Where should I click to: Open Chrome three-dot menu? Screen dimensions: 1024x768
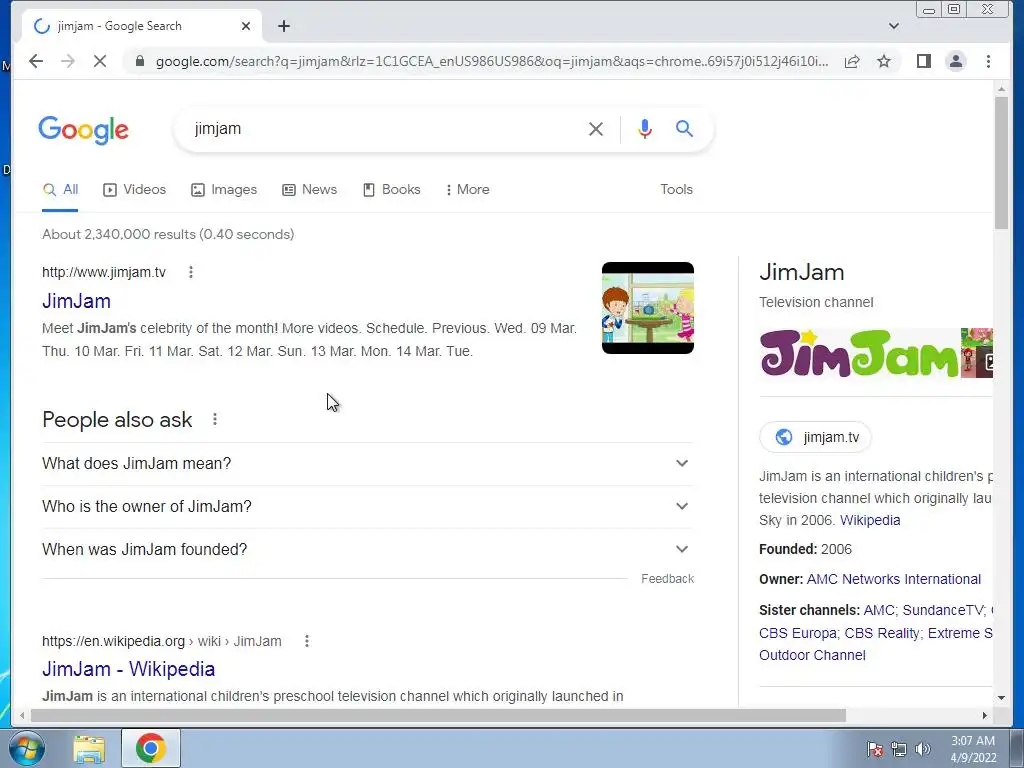point(988,61)
